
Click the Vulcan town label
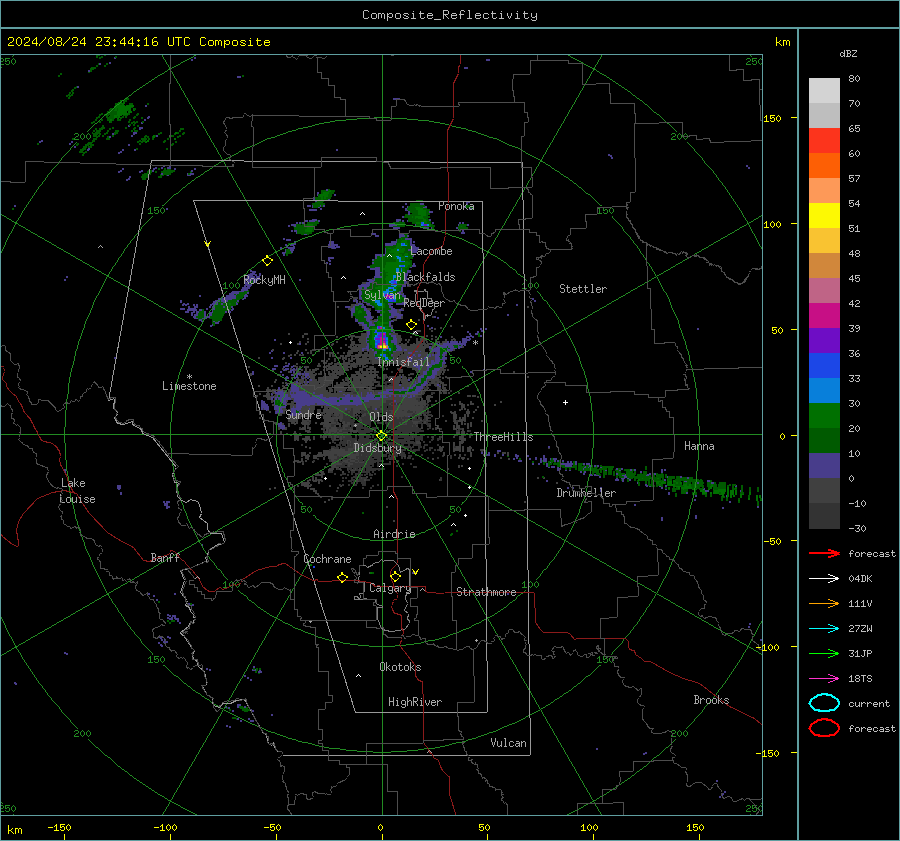(x=509, y=743)
